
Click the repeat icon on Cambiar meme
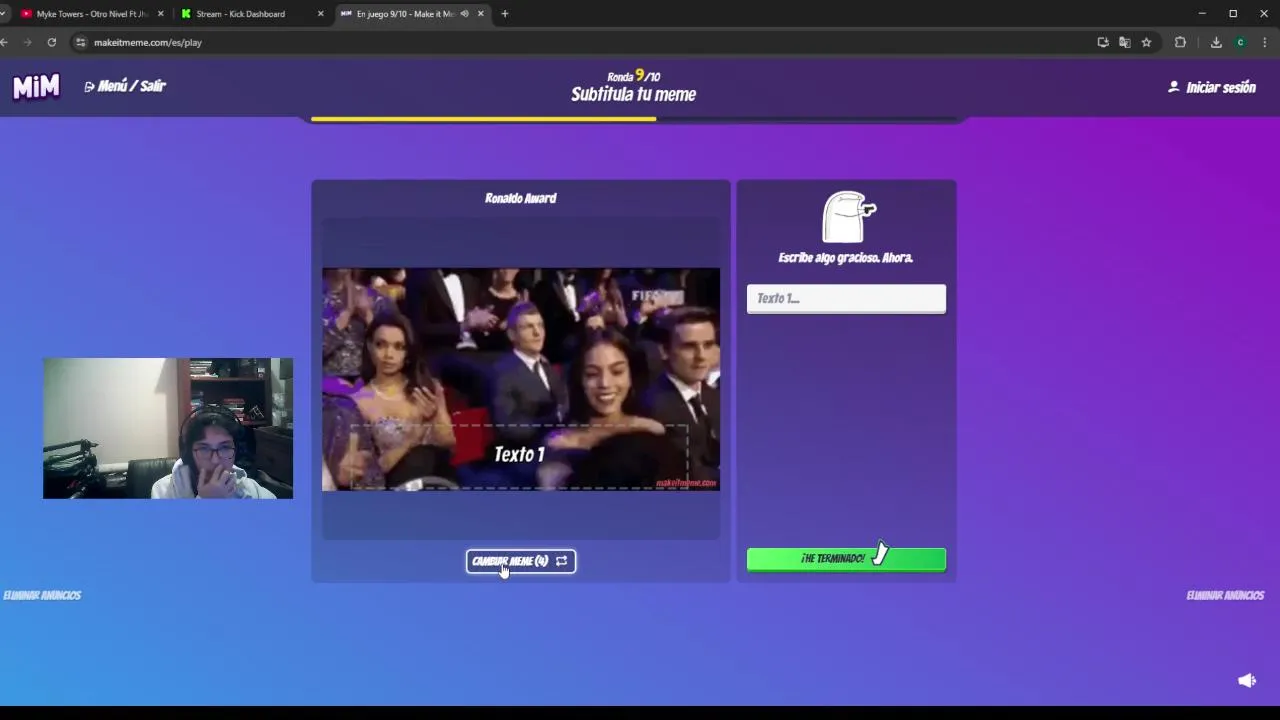click(561, 561)
